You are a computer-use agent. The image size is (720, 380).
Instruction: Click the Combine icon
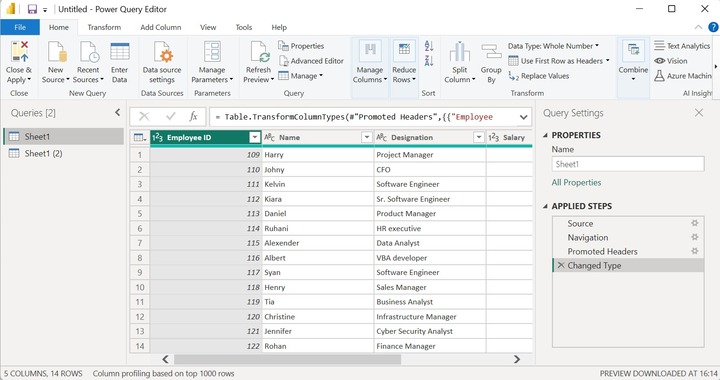pyautogui.click(x=633, y=51)
